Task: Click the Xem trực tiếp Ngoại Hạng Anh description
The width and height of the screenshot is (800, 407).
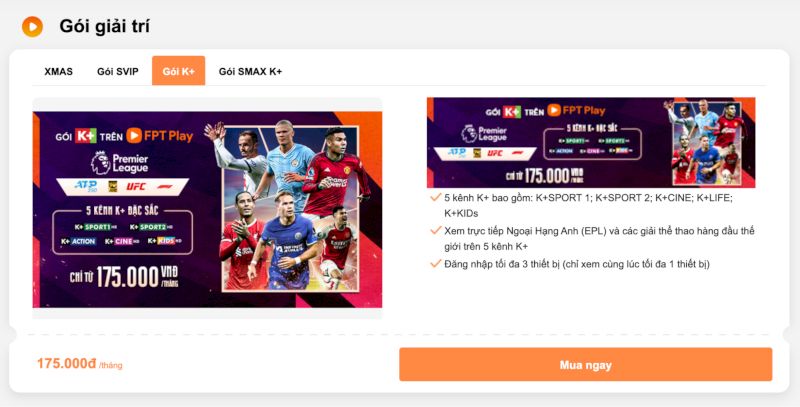Action: 599,239
